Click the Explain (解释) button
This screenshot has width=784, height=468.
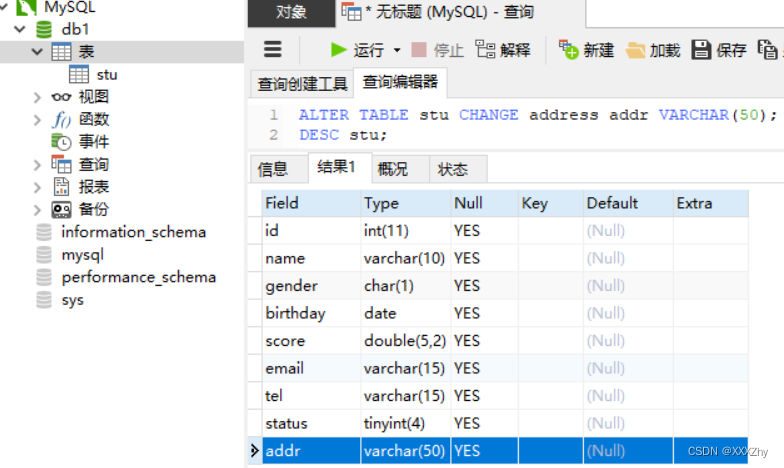502,50
